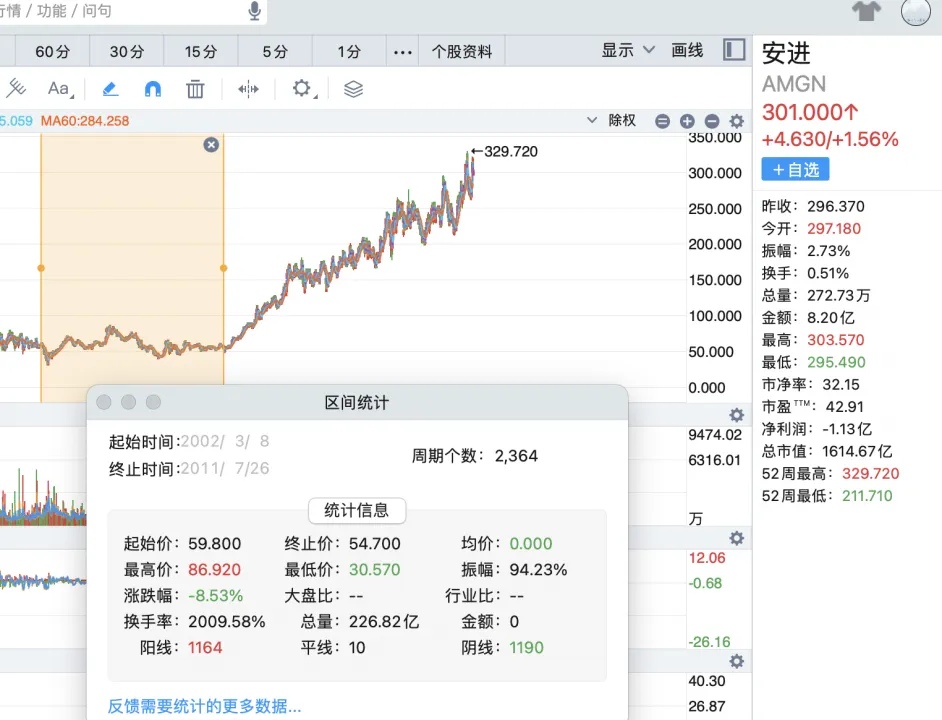
Task: Open the three-dots more periods menu
Action: pyautogui.click(x=403, y=52)
